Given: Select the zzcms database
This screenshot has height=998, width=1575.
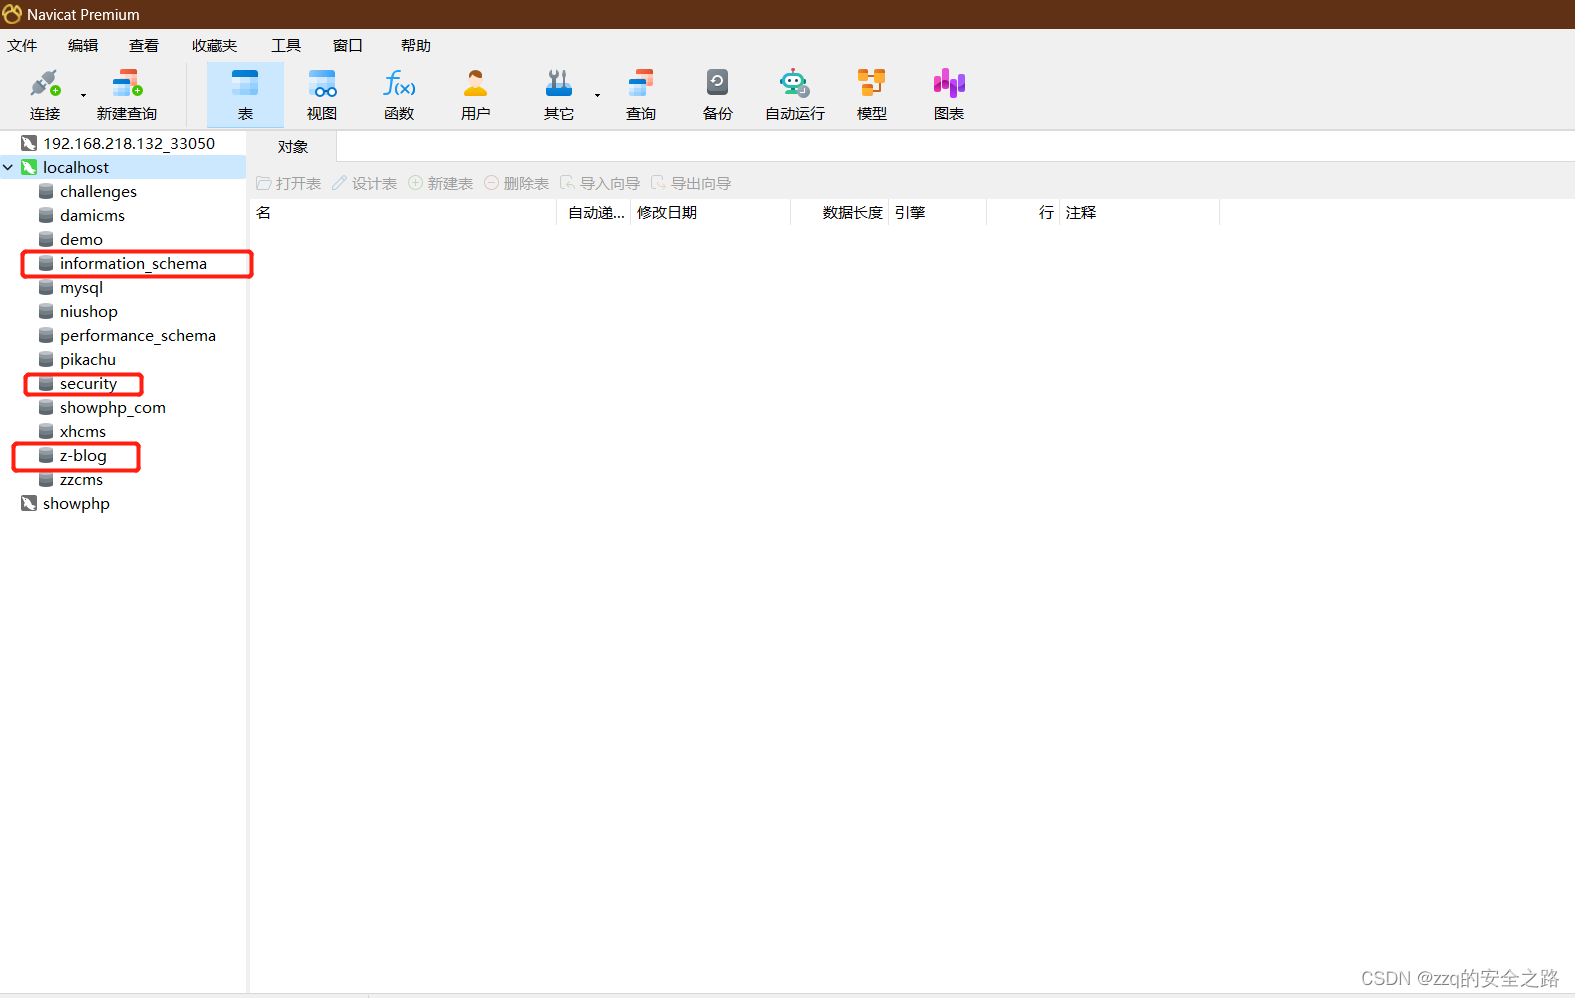Looking at the screenshot, I should (81, 479).
